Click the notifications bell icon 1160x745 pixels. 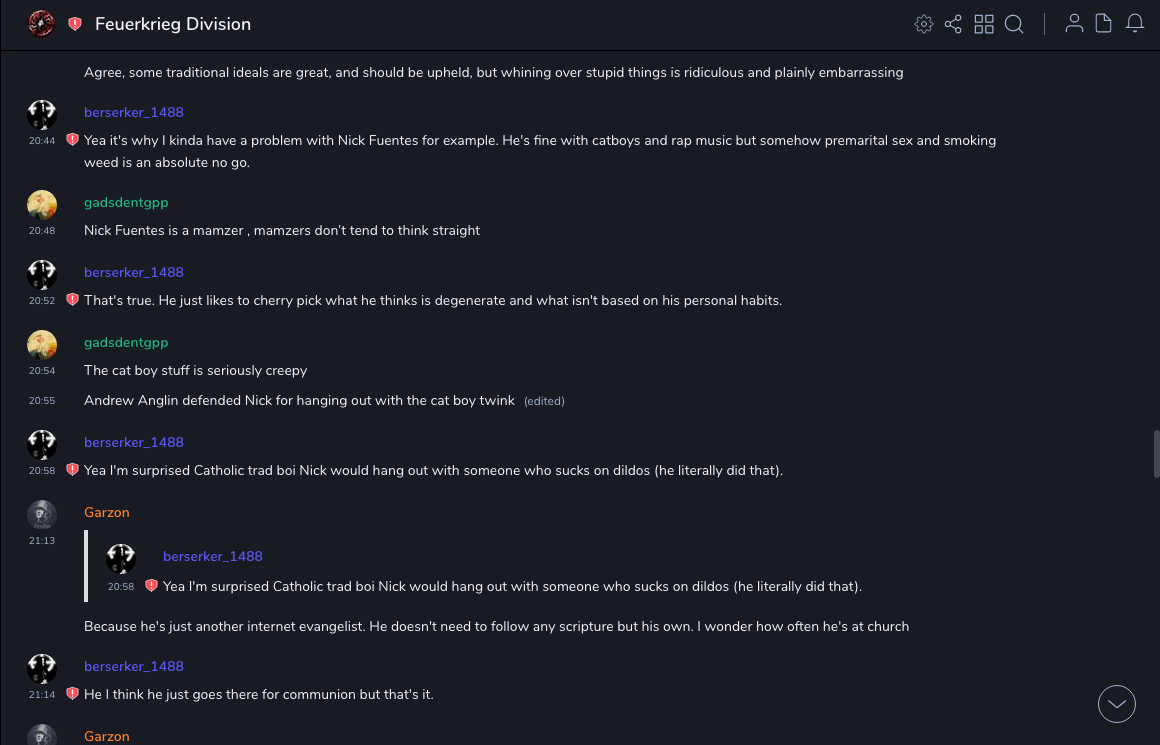(1135, 24)
